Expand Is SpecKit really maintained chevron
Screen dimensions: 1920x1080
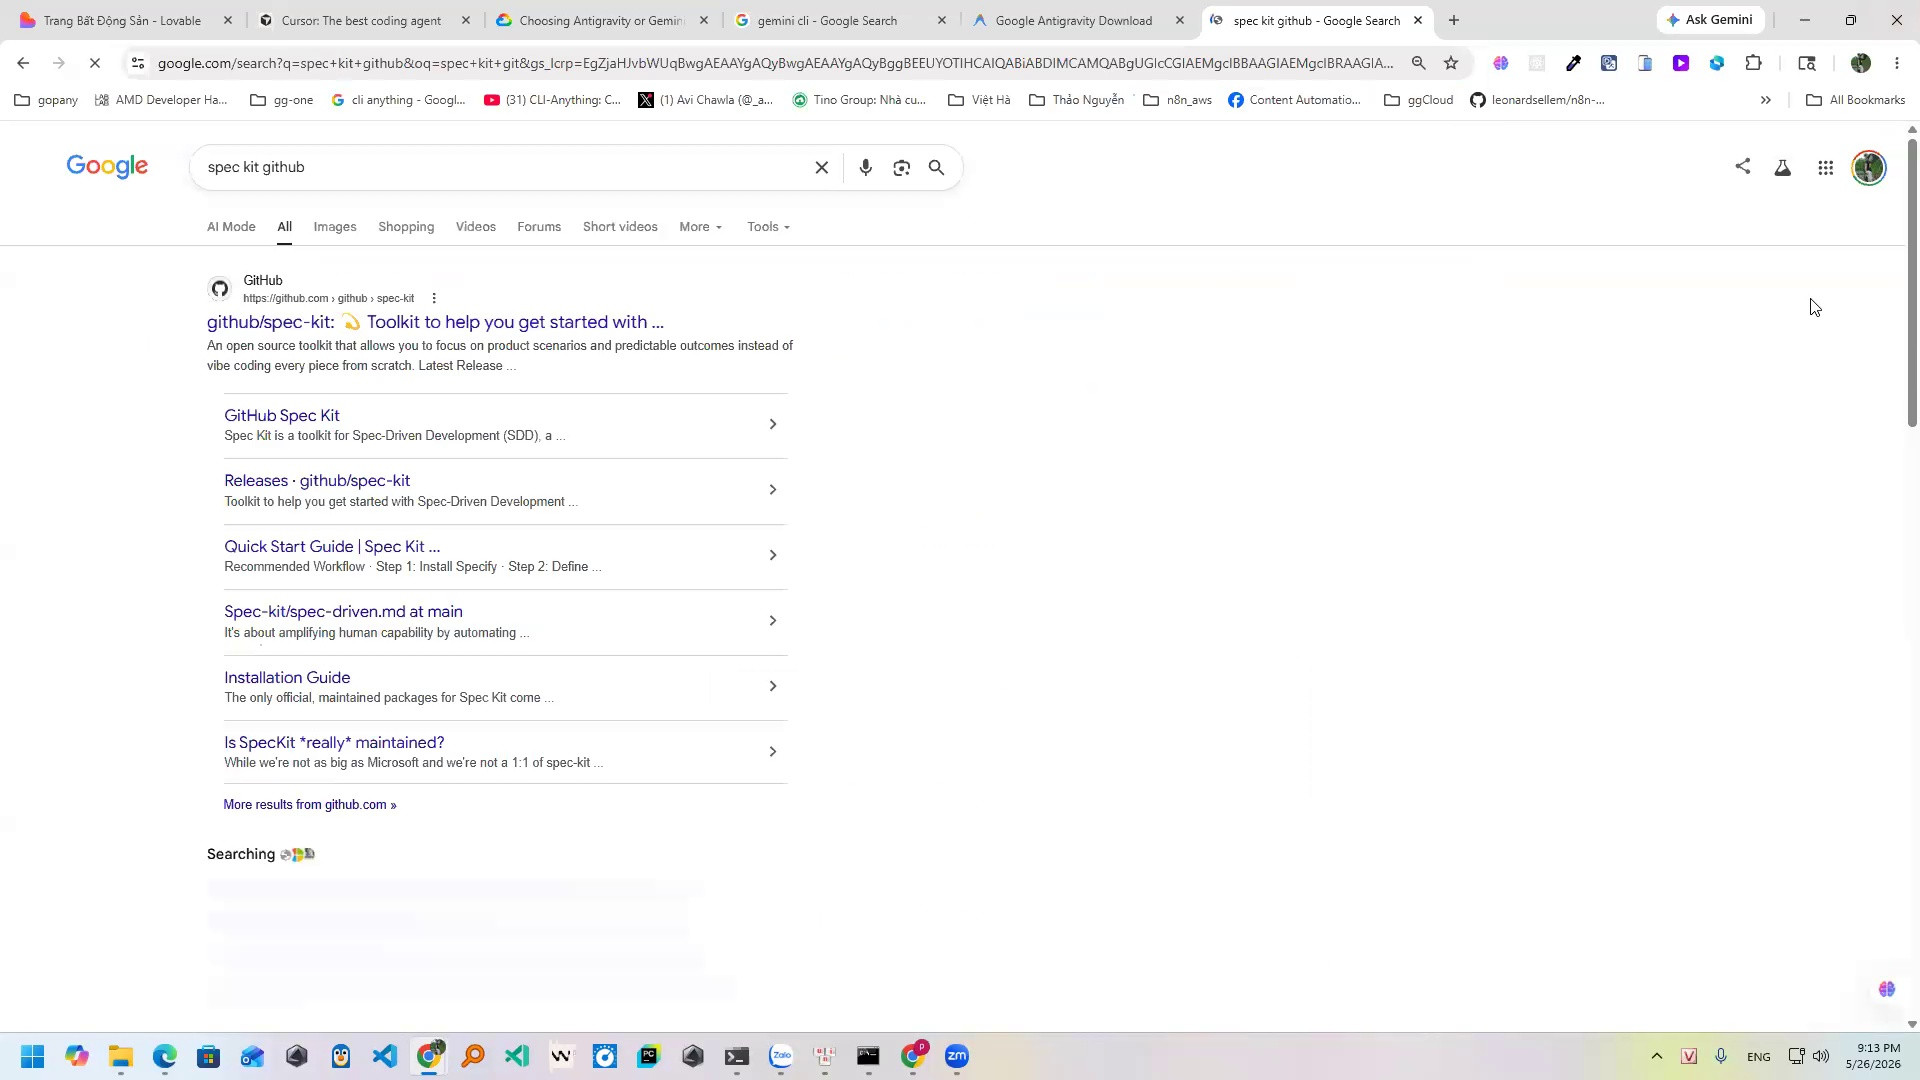point(772,752)
